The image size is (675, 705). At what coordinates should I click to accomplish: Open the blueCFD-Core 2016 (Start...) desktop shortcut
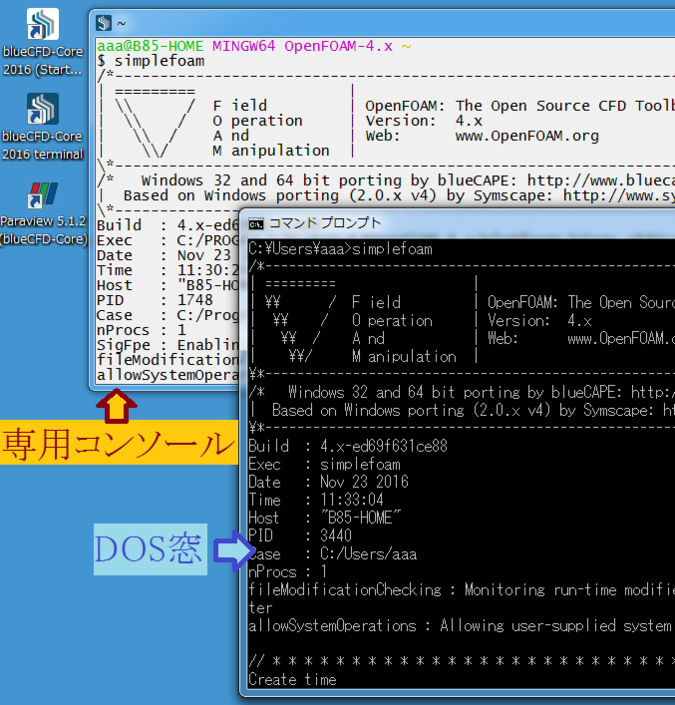(43, 43)
